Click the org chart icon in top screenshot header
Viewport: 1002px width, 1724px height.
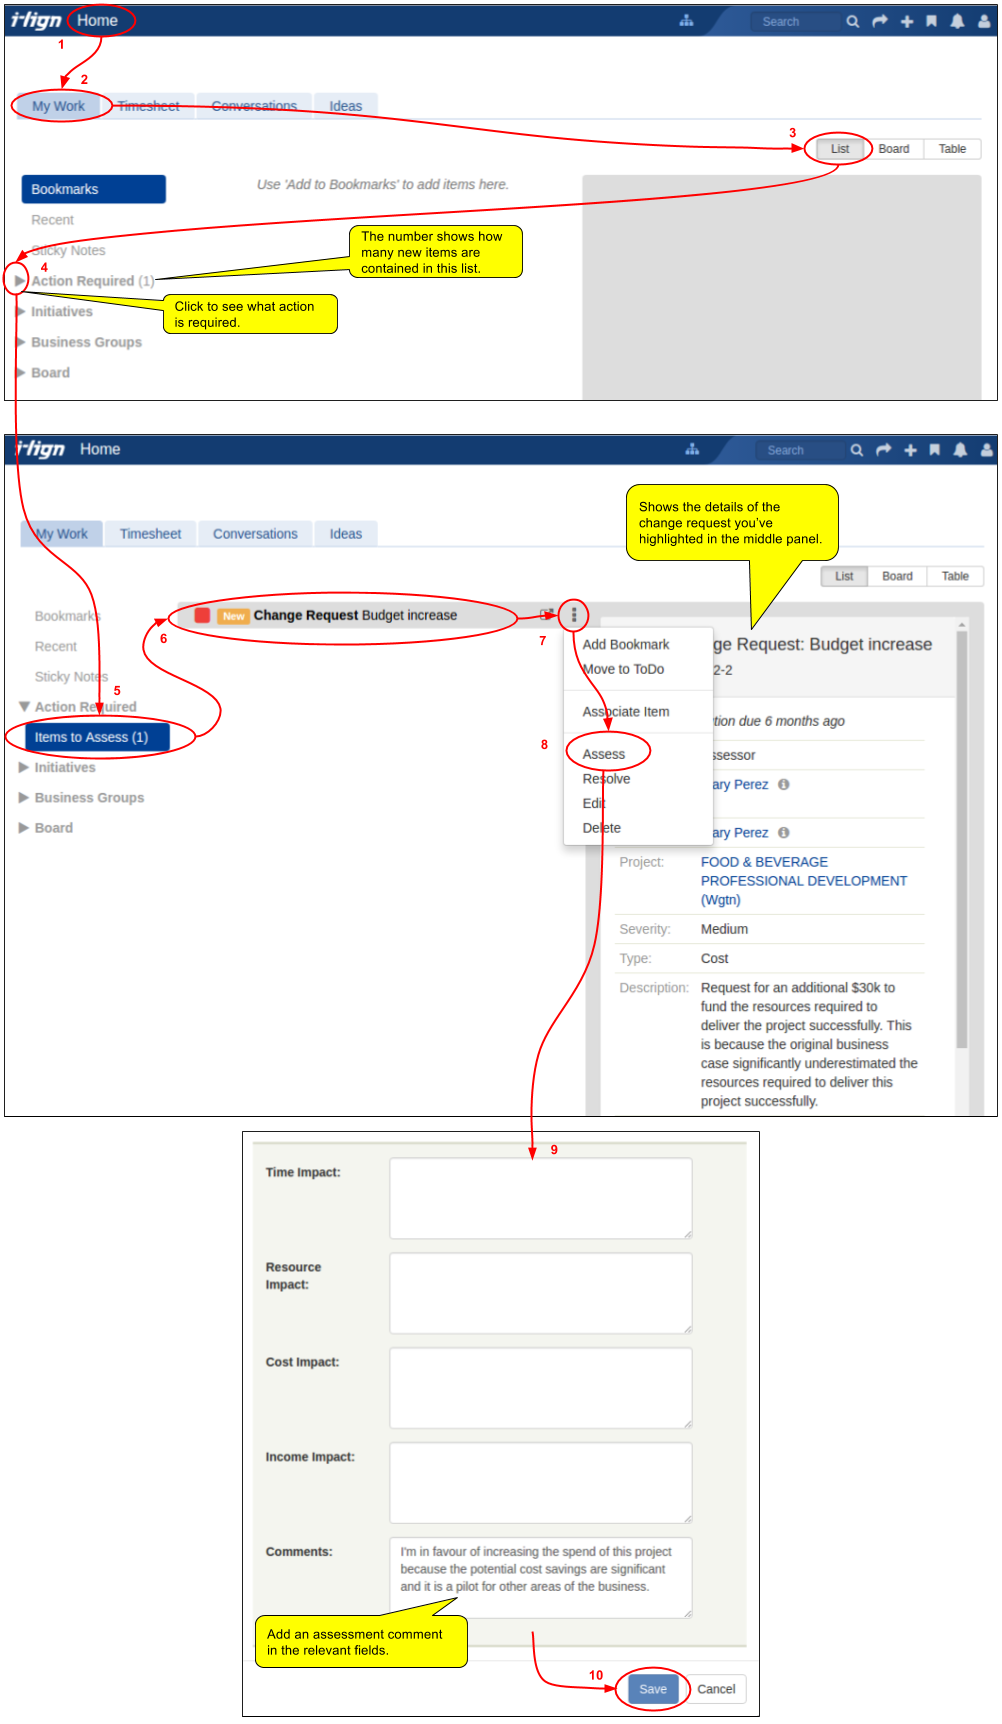[x=686, y=21]
